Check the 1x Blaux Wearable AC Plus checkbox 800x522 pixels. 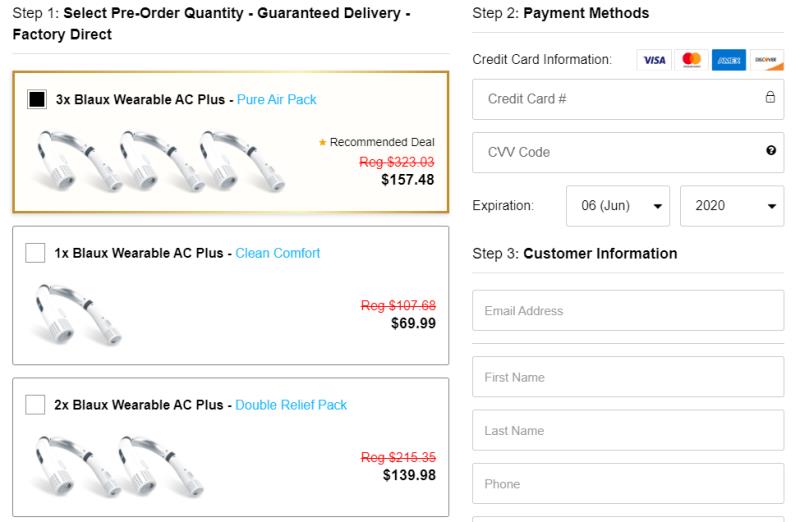[x=36, y=253]
